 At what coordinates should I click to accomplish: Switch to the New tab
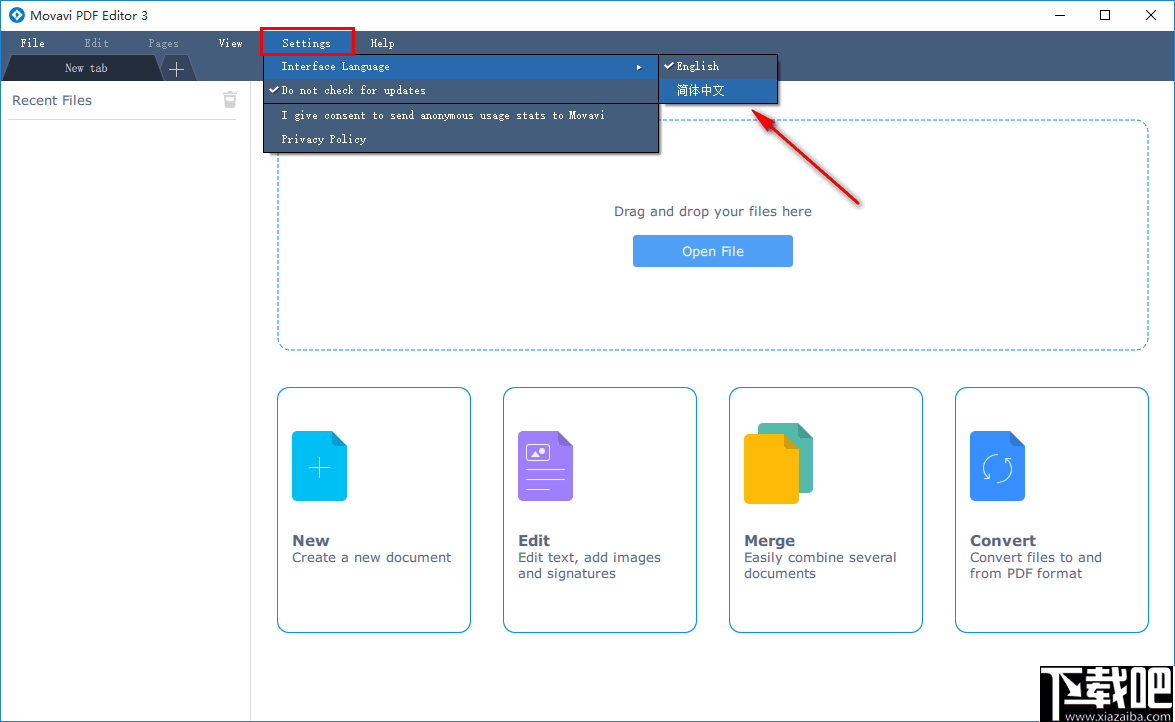point(86,68)
